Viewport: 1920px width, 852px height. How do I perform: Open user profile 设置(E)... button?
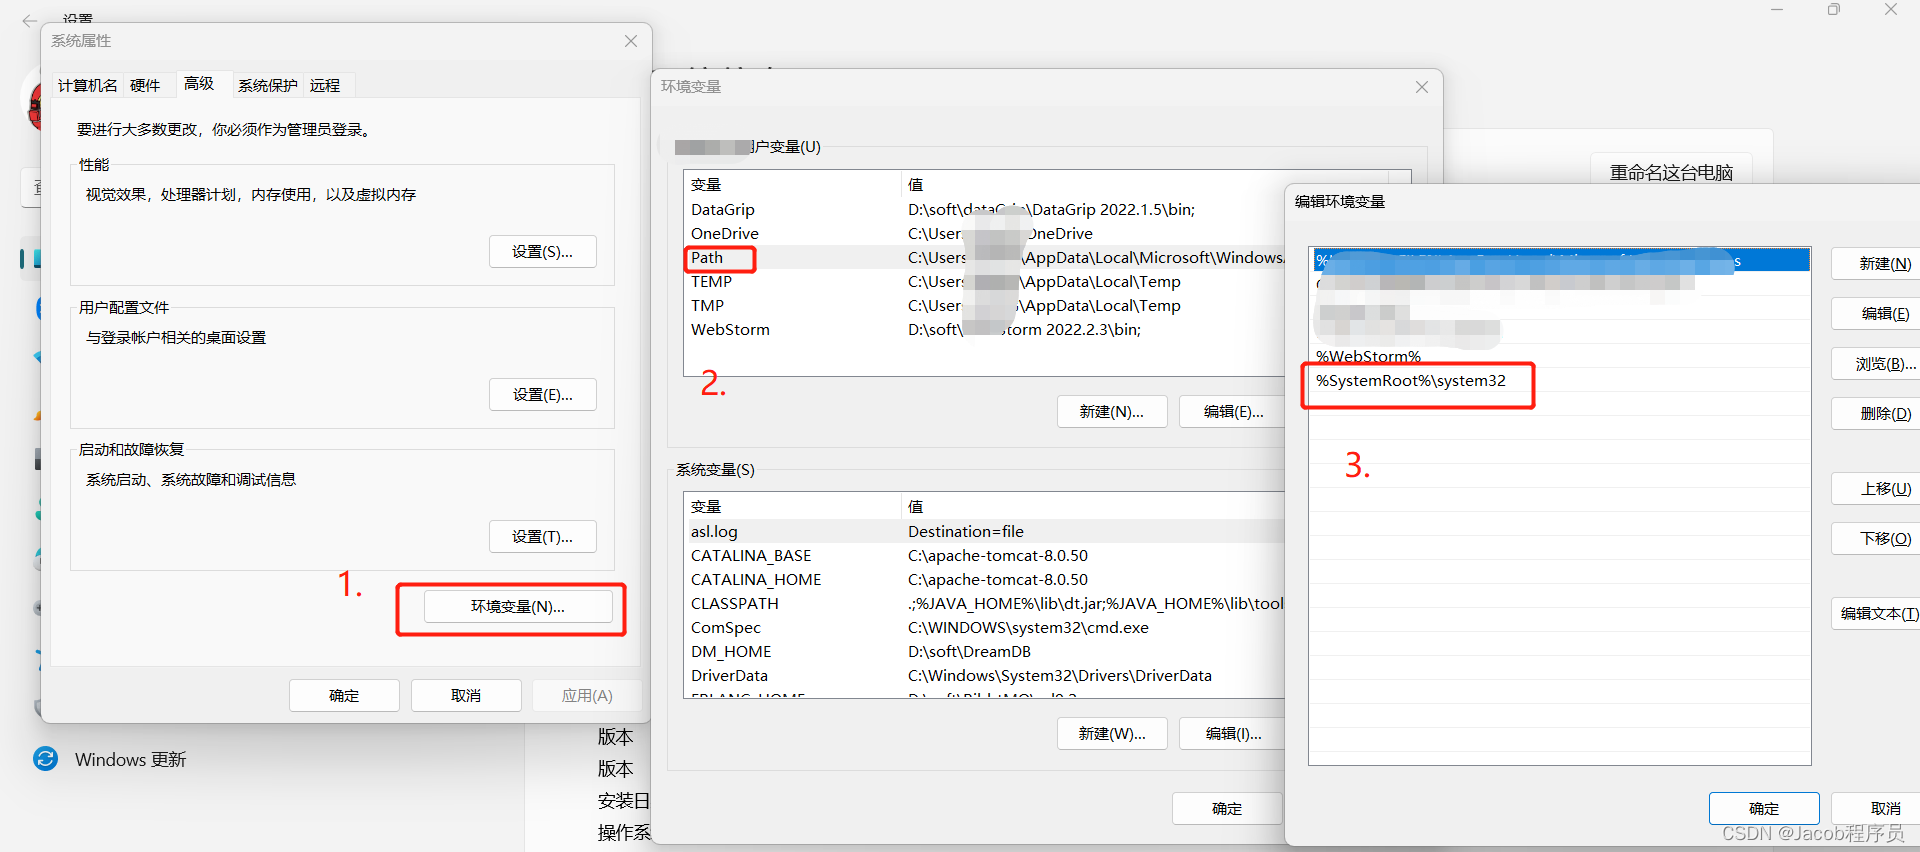pyautogui.click(x=542, y=395)
